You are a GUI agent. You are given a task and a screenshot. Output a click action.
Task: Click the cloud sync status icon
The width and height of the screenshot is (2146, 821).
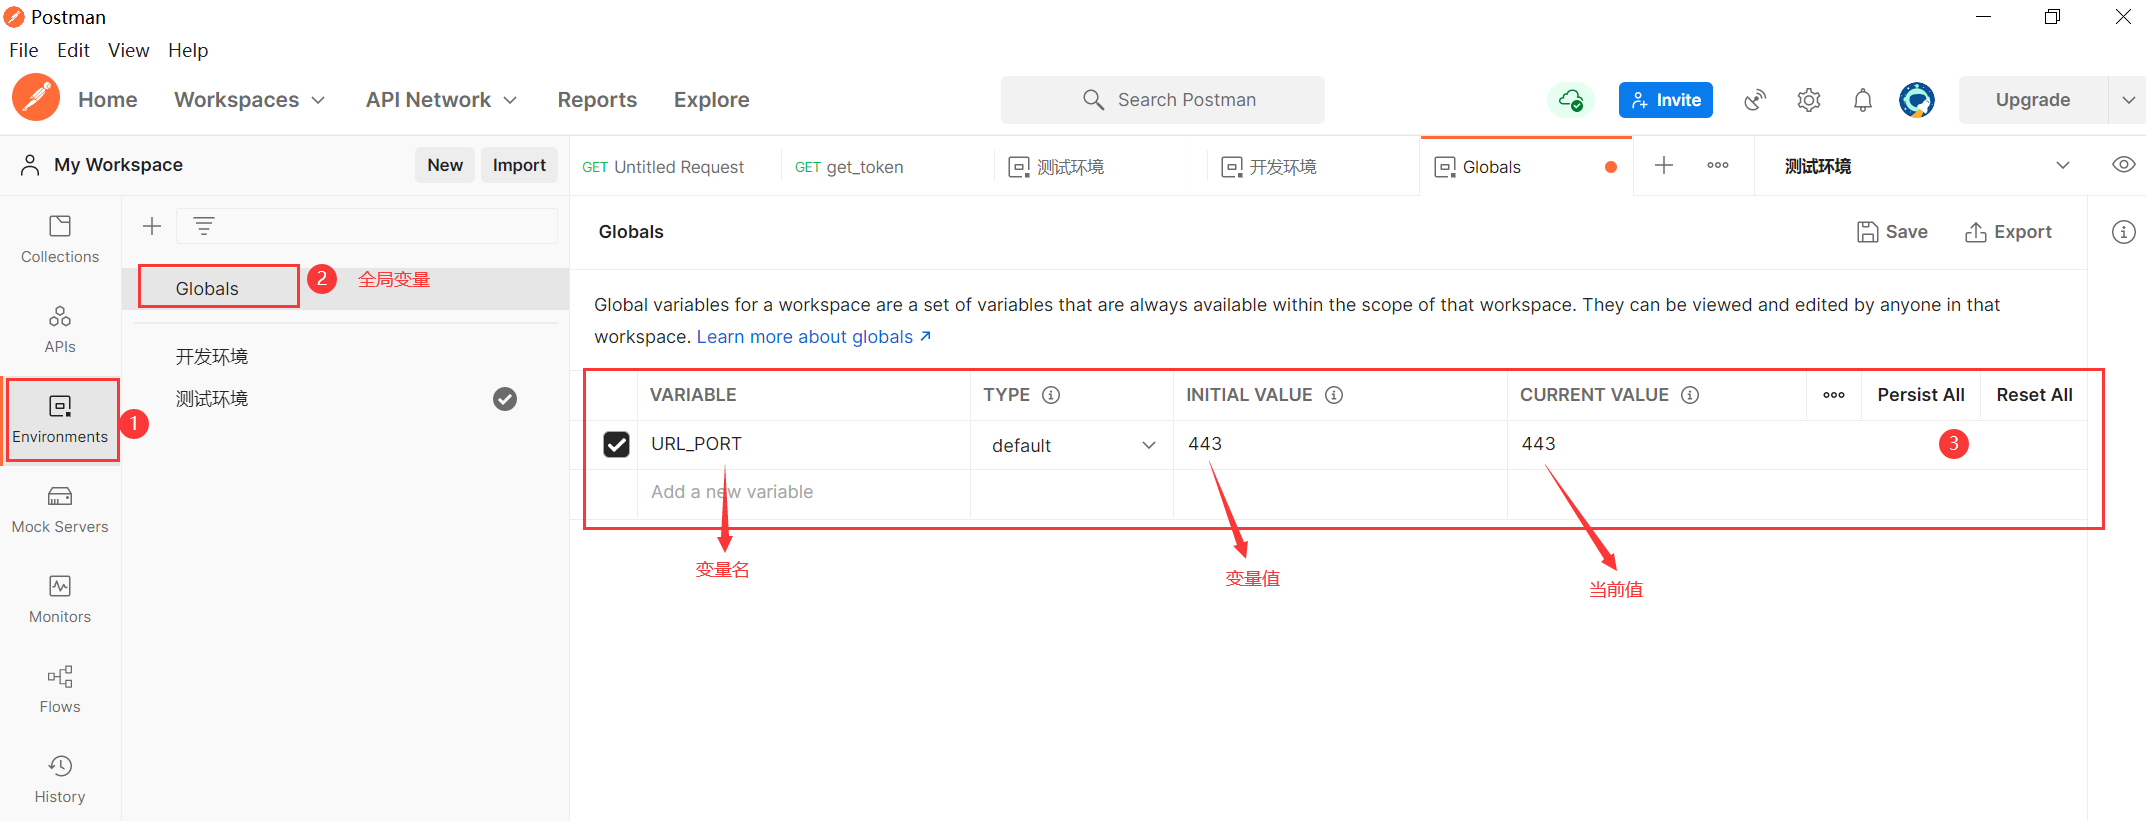click(1571, 100)
